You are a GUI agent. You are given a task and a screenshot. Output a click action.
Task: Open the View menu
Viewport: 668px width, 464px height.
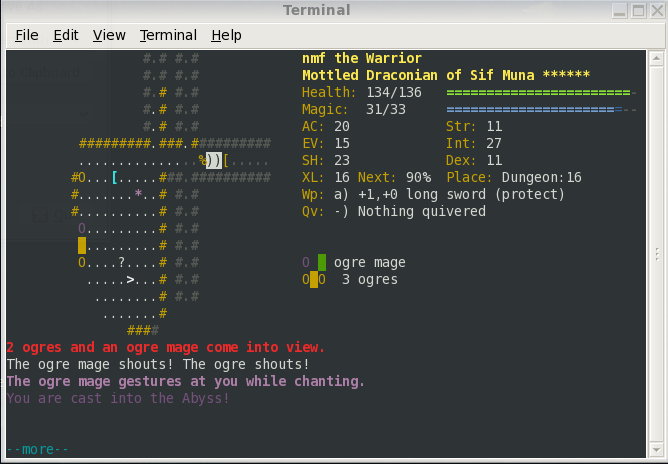109,35
